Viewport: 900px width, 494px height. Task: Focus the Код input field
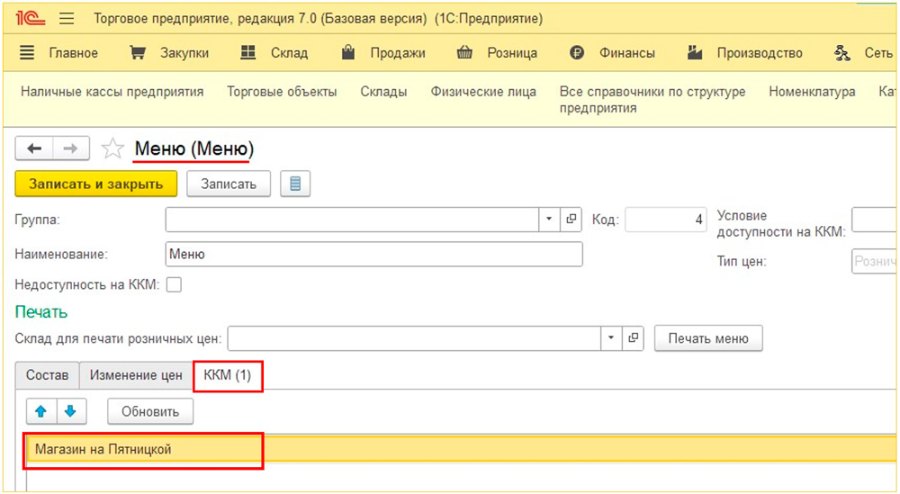point(666,219)
